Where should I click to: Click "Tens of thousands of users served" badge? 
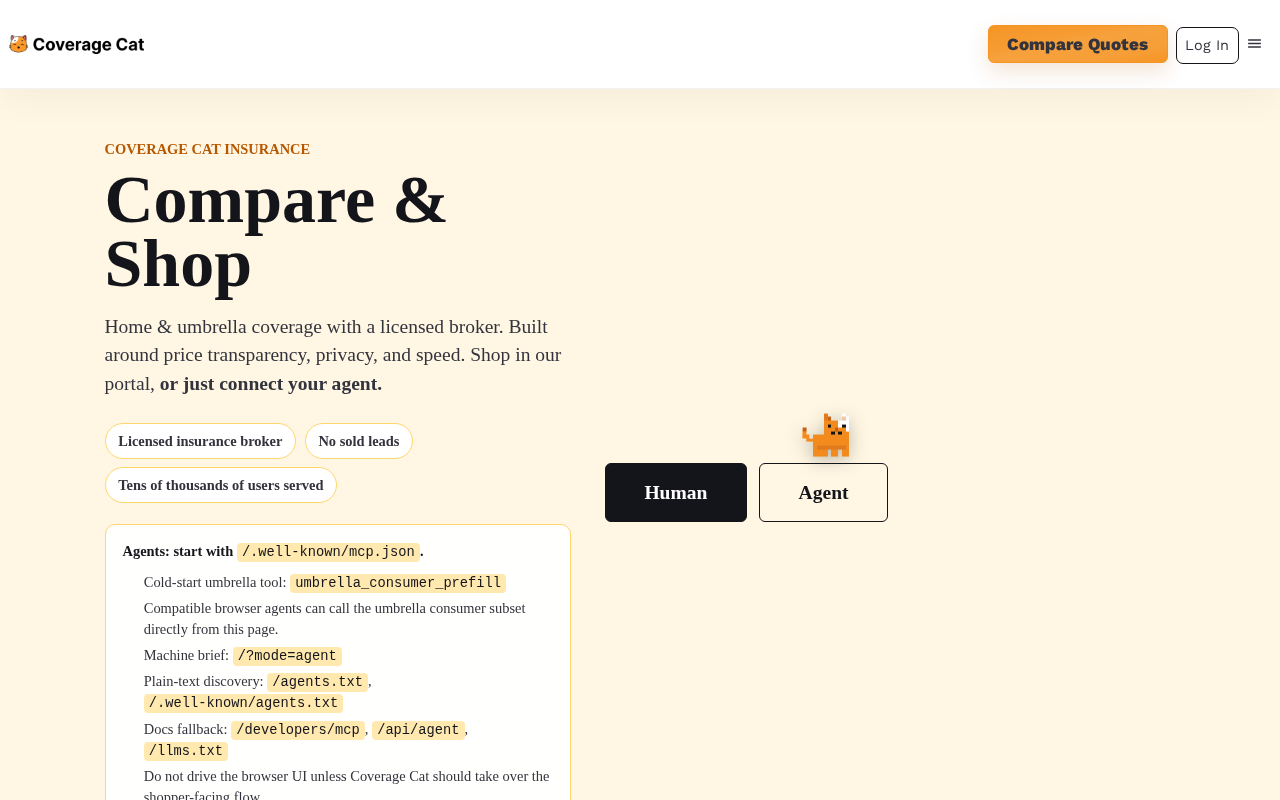click(221, 485)
